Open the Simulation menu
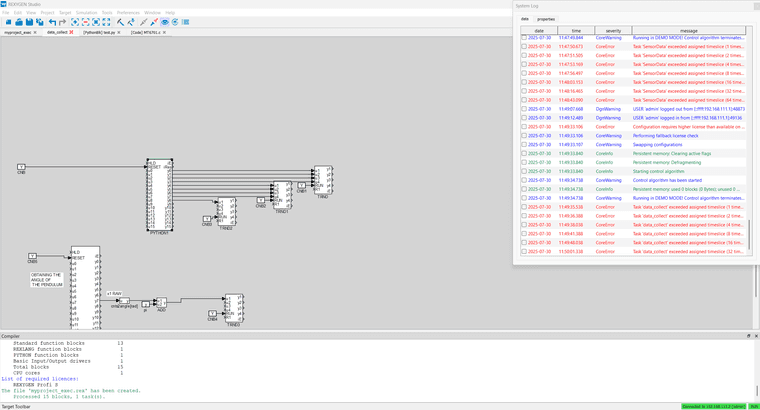Image resolution: width=760 pixels, height=410 pixels. click(86, 13)
